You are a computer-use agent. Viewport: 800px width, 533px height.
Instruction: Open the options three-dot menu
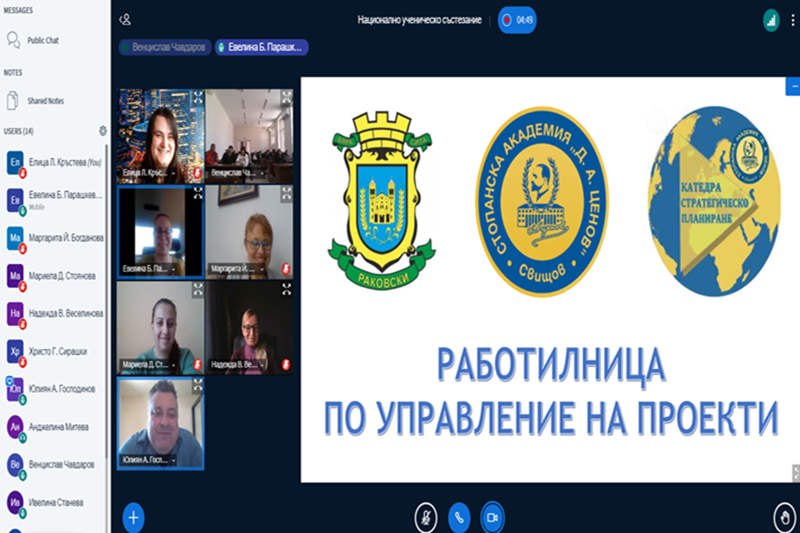point(792,20)
